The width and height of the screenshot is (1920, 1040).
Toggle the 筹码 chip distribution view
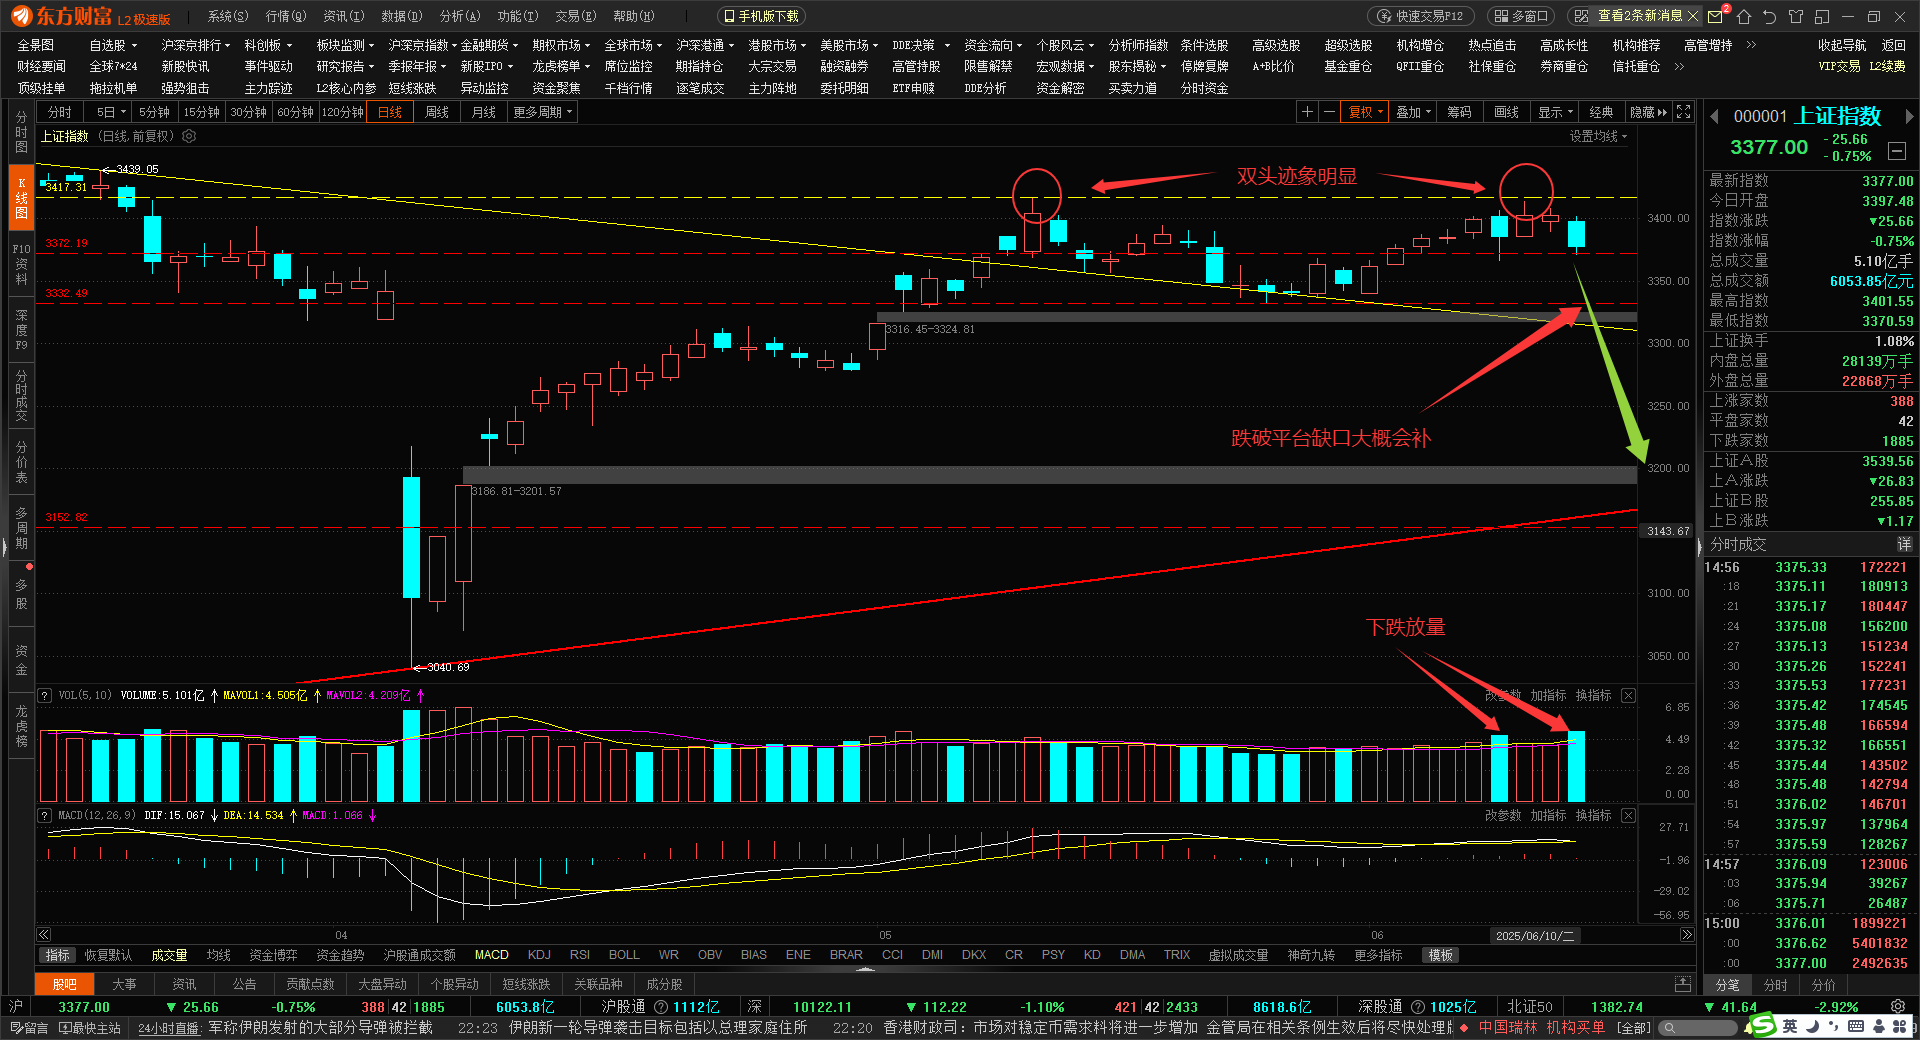[x=1459, y=112]
